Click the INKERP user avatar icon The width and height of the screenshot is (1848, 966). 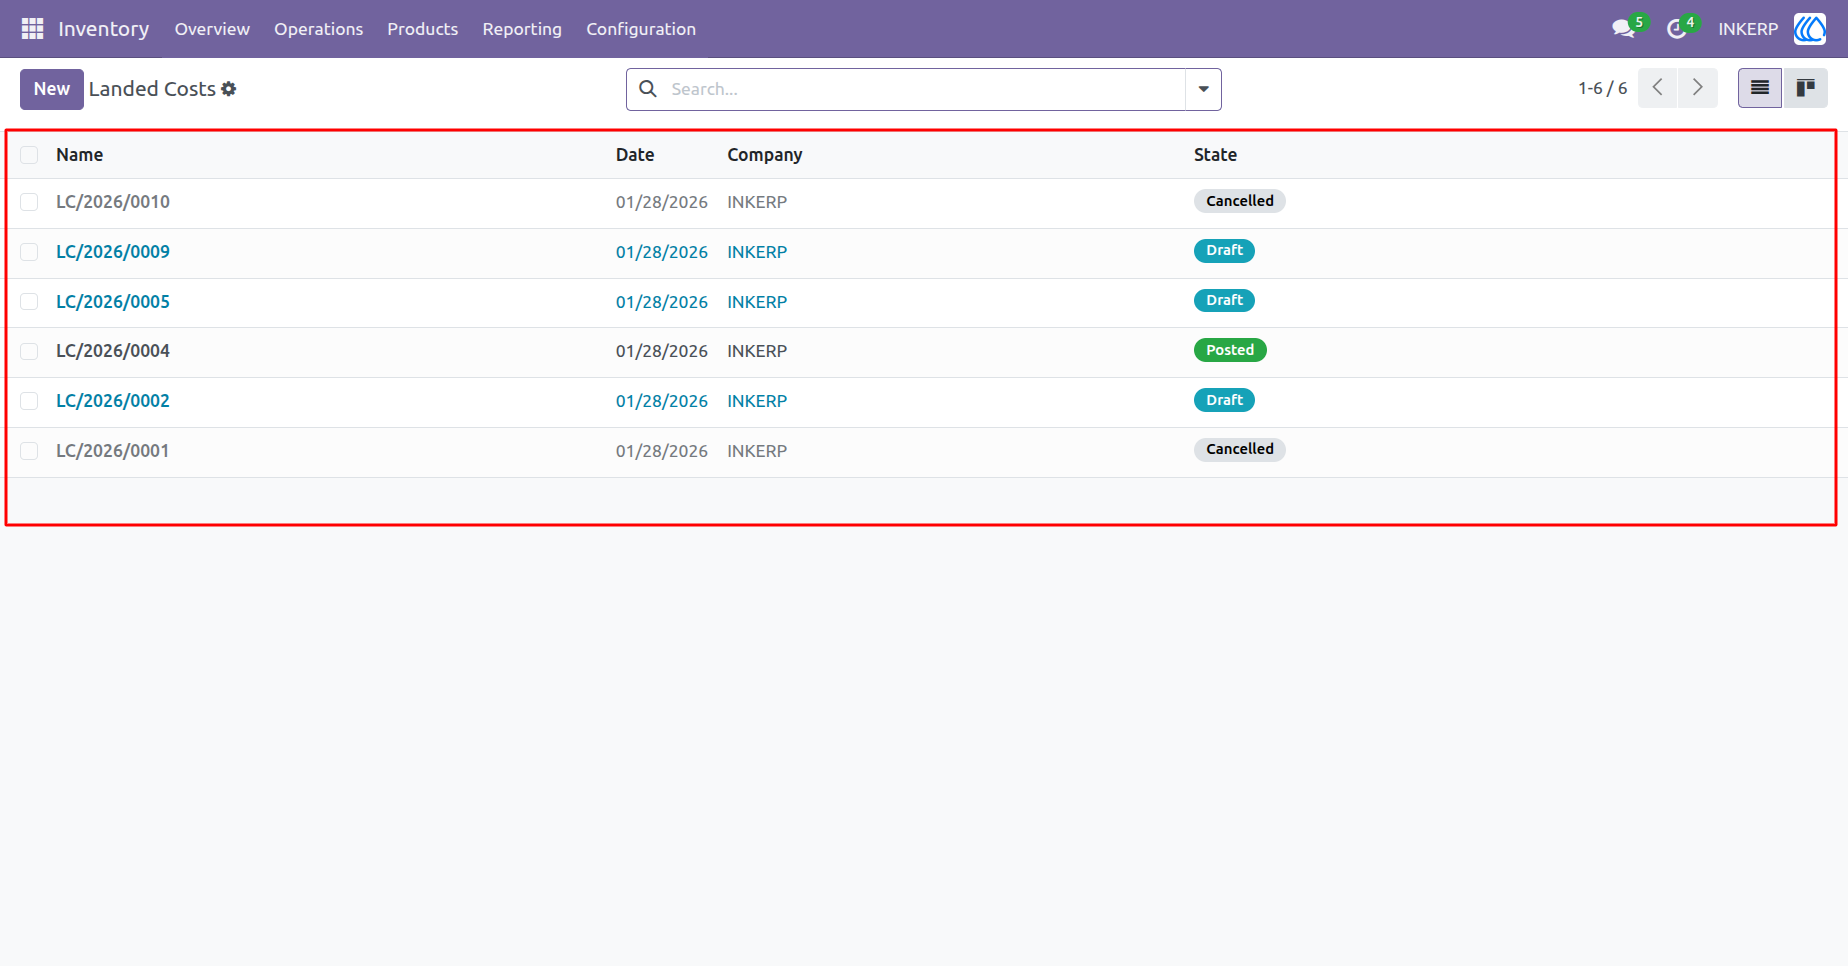[1810, 29]
